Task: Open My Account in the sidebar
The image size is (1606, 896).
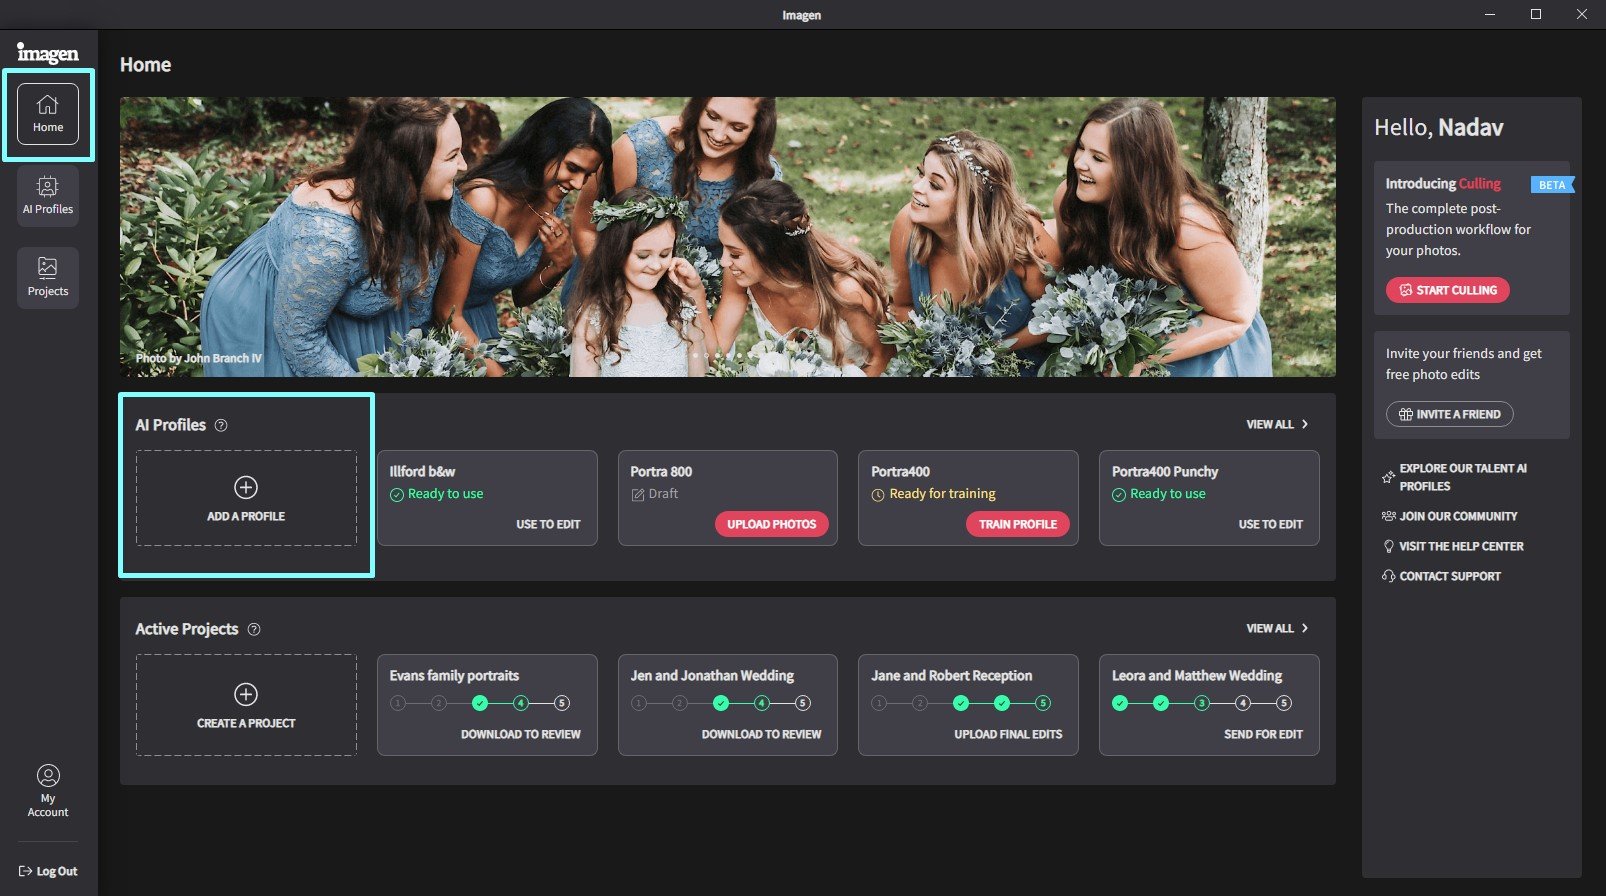Action: (48, 791)
